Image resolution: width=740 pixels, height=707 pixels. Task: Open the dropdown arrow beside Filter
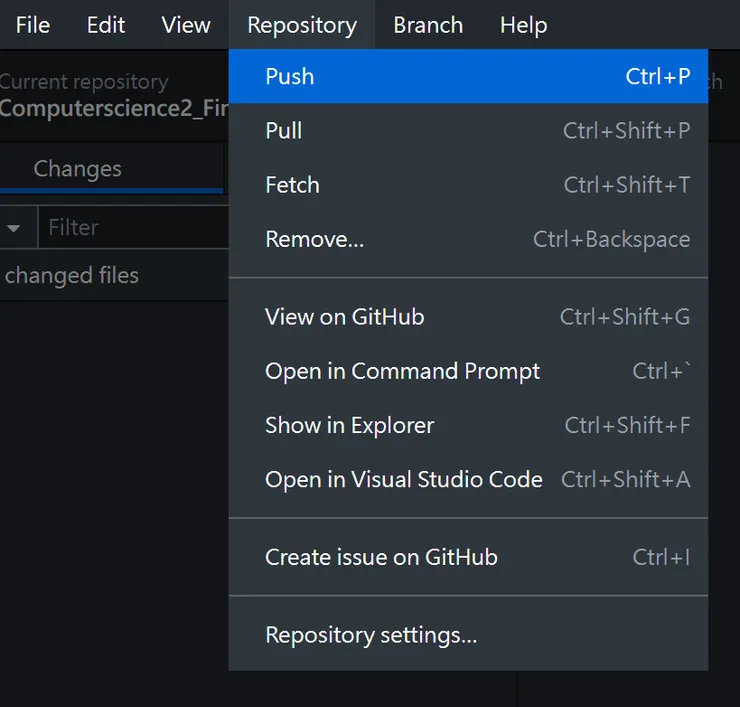click(14, 228)
